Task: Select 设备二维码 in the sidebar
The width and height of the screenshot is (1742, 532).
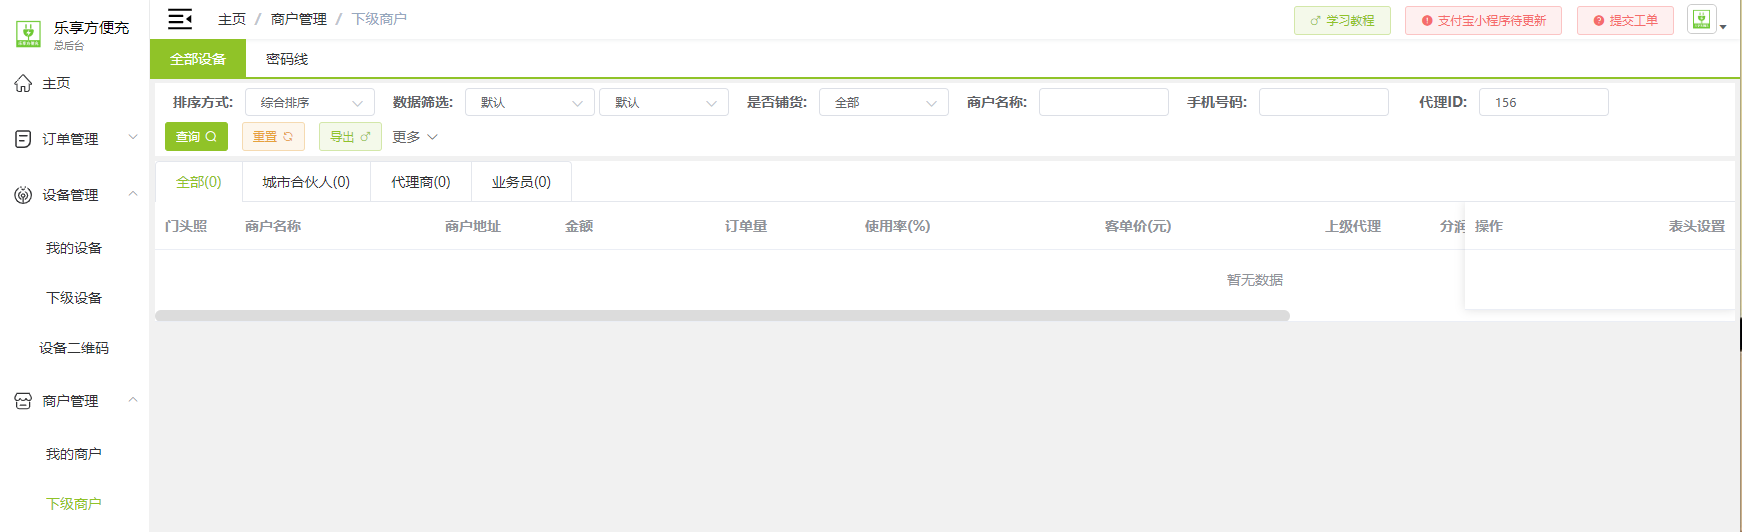Action: pos(74,348)
